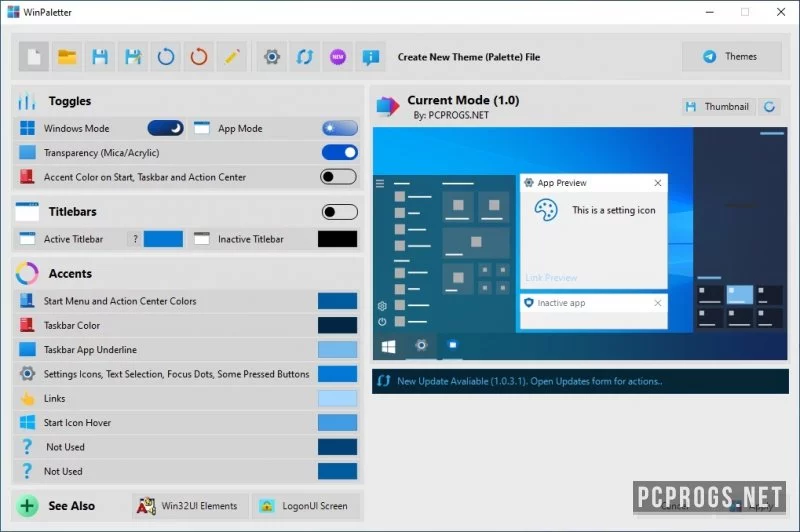This screenshot has width=800, height=532.
Task: Click the blue info speech-bubble icon
Action: point(371,57)
